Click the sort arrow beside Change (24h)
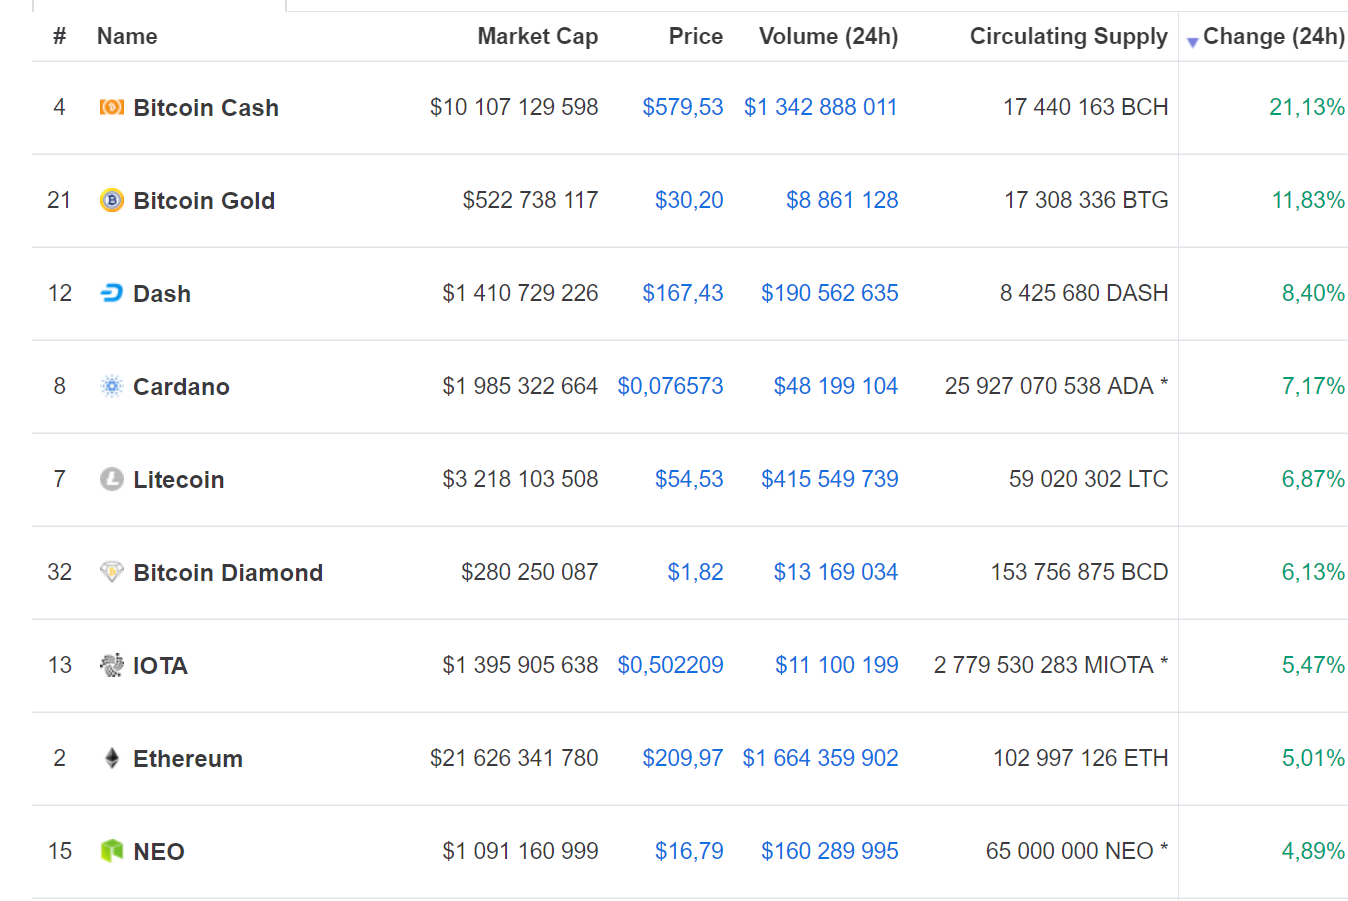 [x=1192, y=42]
